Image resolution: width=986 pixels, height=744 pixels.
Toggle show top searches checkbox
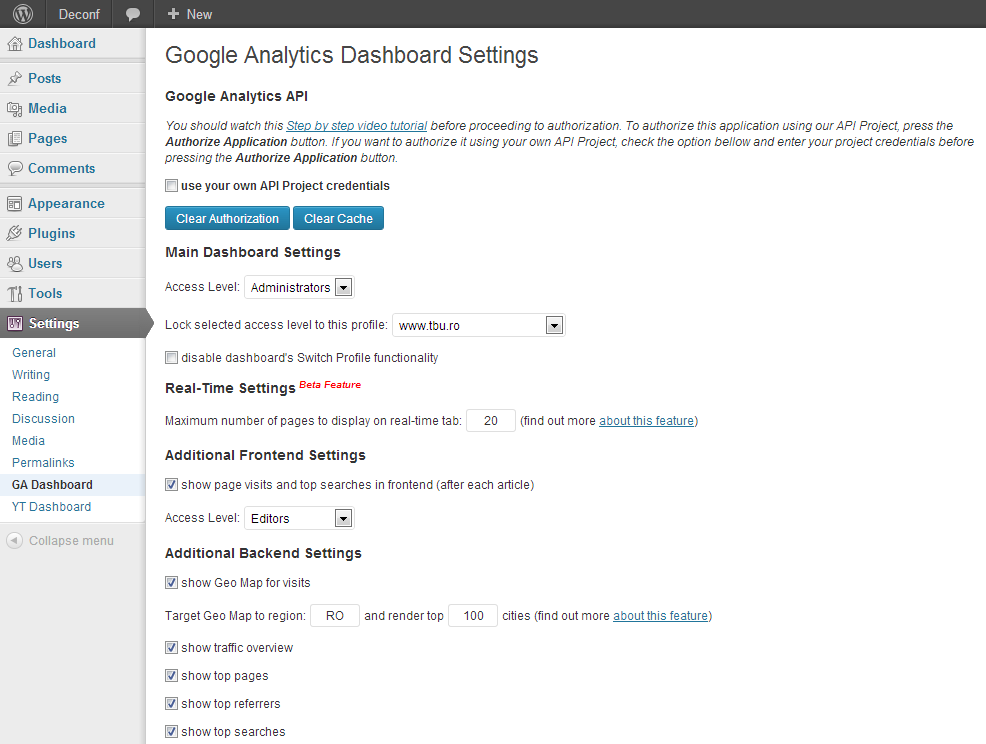click(x=171, y=732)
